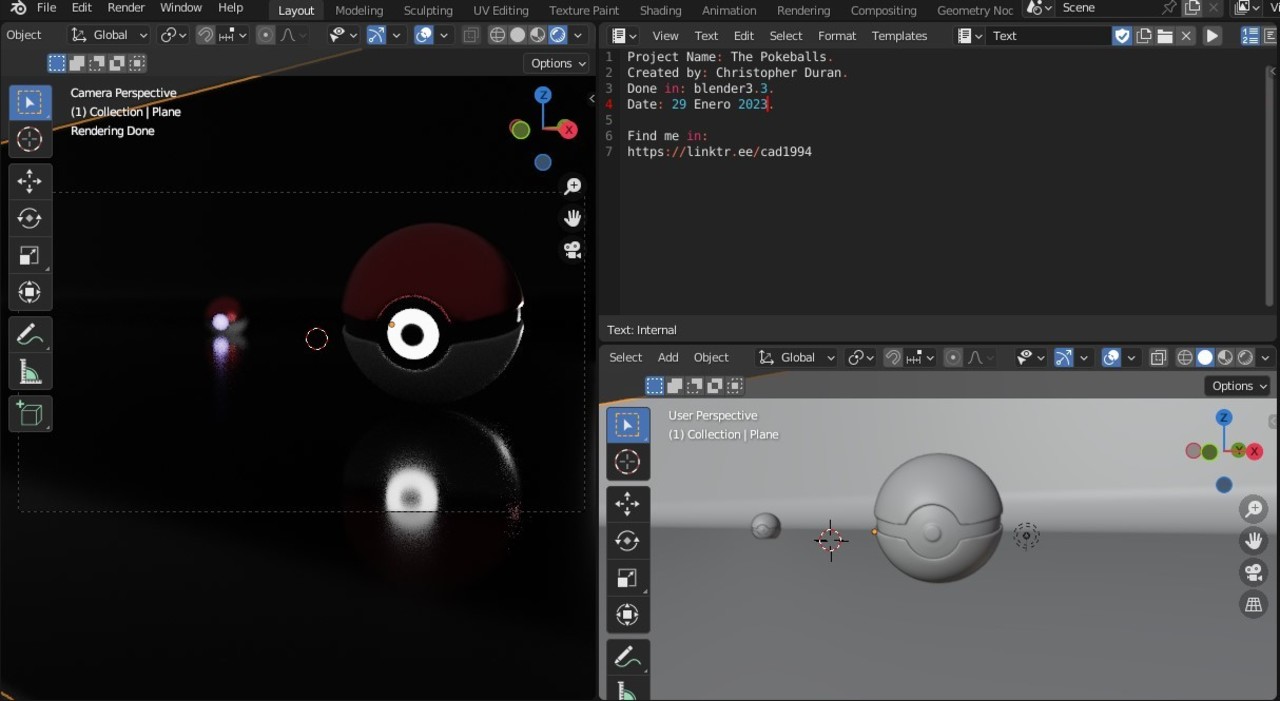Open the Templates menu in text editor
The width and height of the screenshot is (1280, 701).
(x=899, y=36)
